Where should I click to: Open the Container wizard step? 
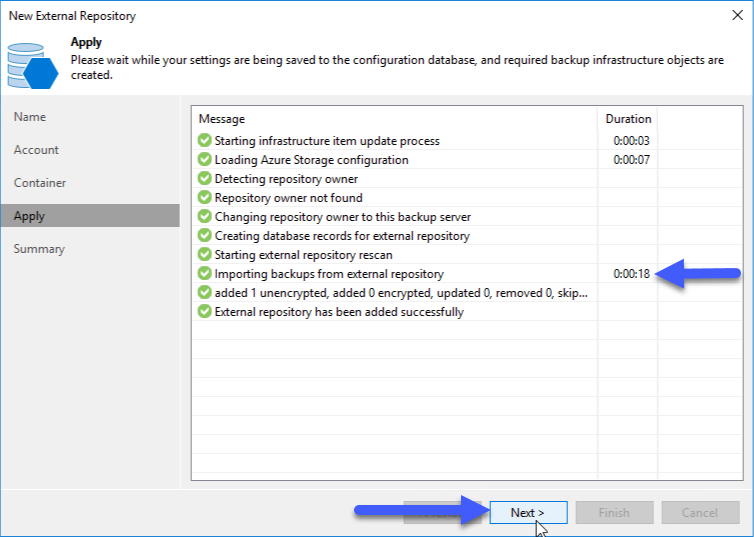tap(40, 183)
